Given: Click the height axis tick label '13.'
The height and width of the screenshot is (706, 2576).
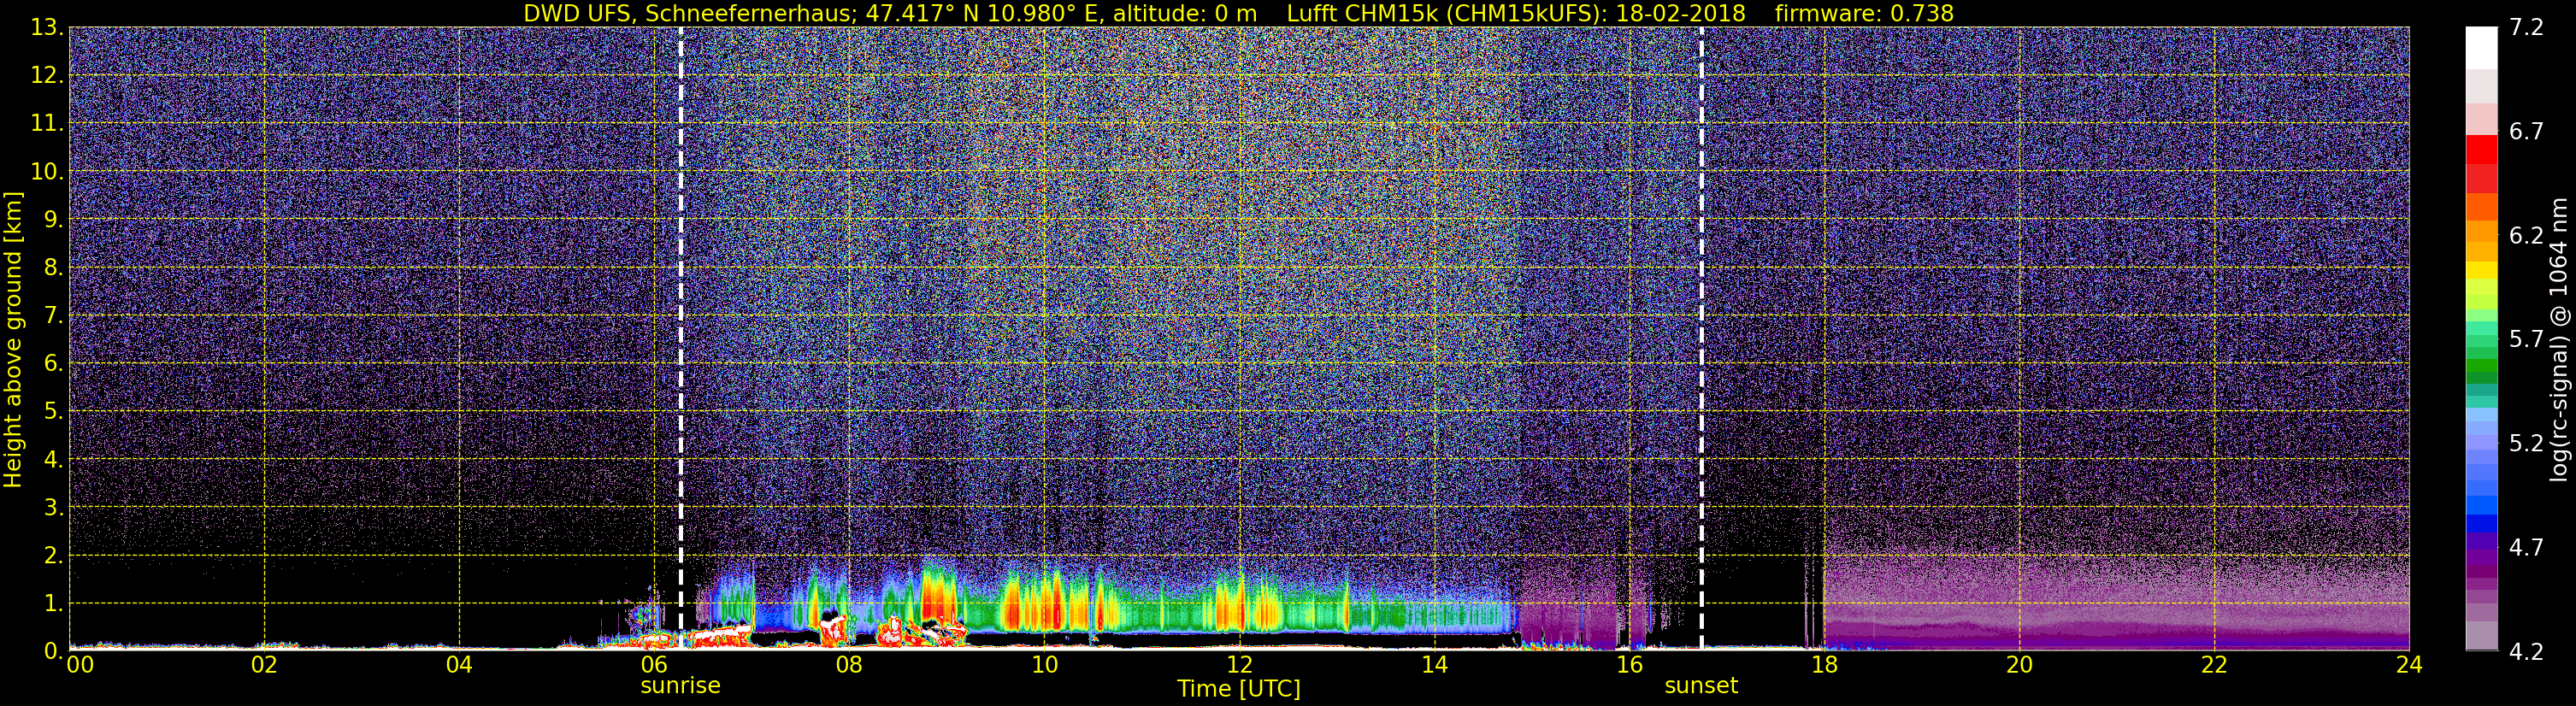Looking at the screenshot, I should 47,27.
